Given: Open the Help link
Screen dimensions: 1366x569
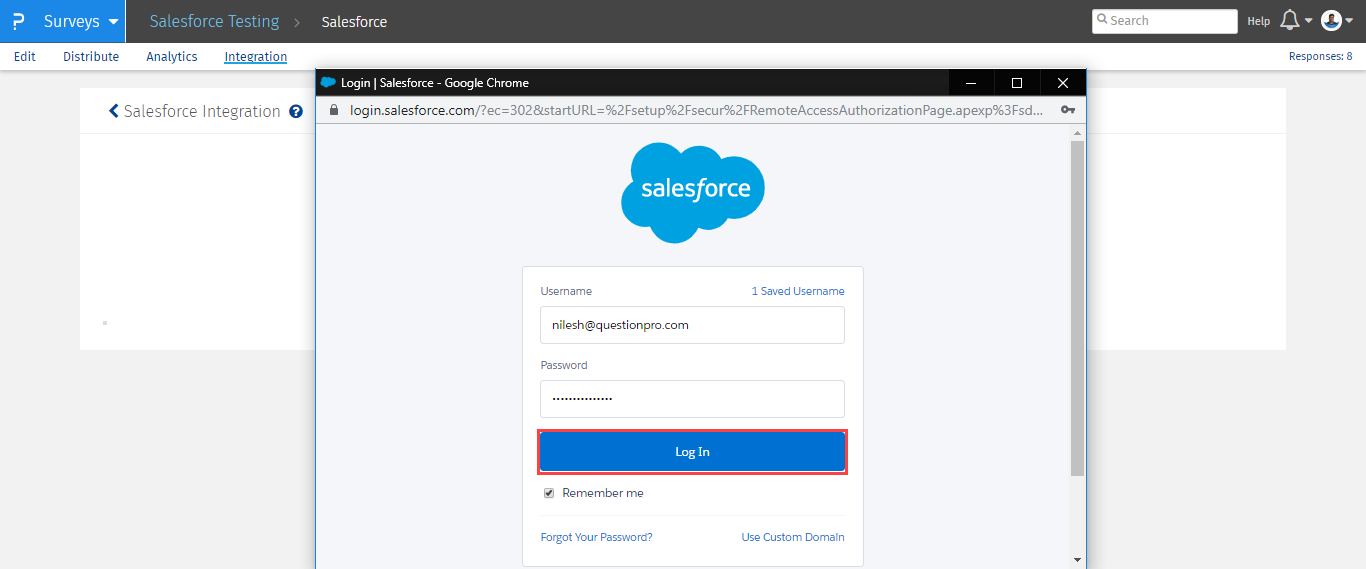Looking at the screenshot, I should [1258, 21].
